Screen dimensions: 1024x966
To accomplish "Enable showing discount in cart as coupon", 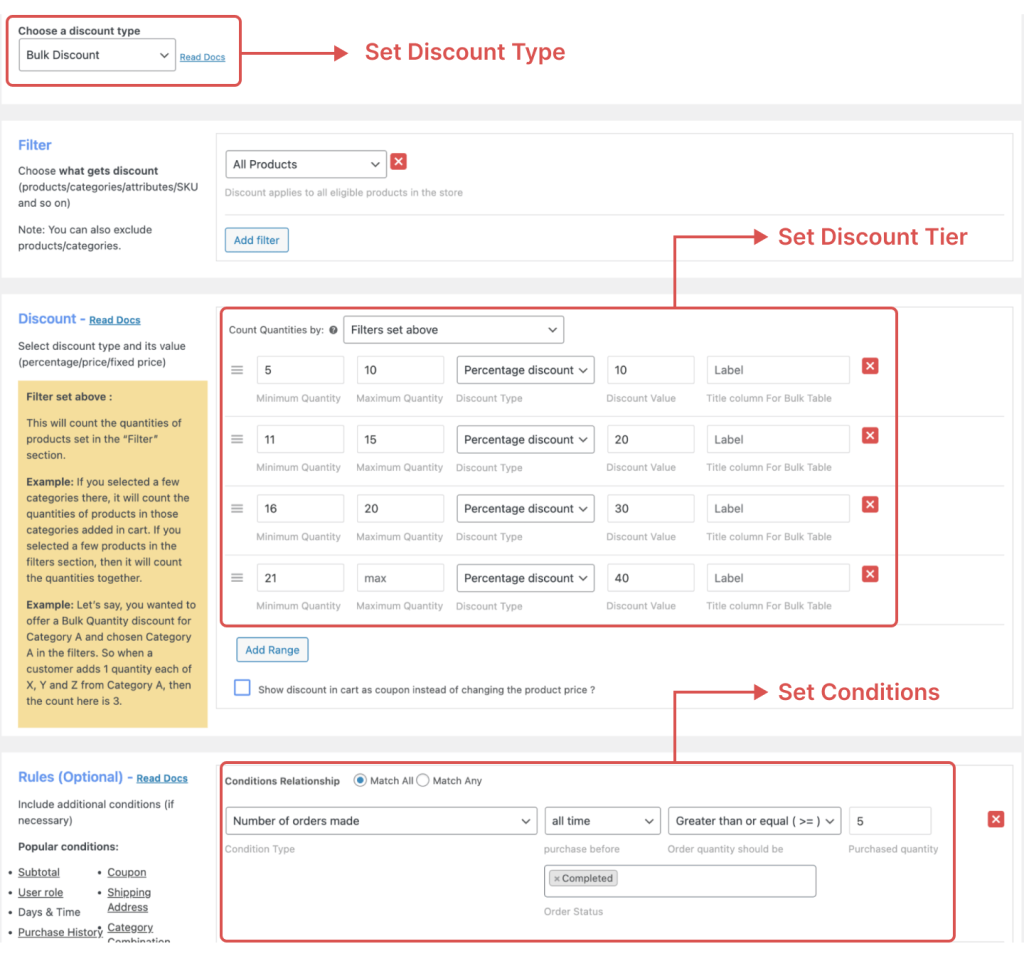I will pos(241,687).
